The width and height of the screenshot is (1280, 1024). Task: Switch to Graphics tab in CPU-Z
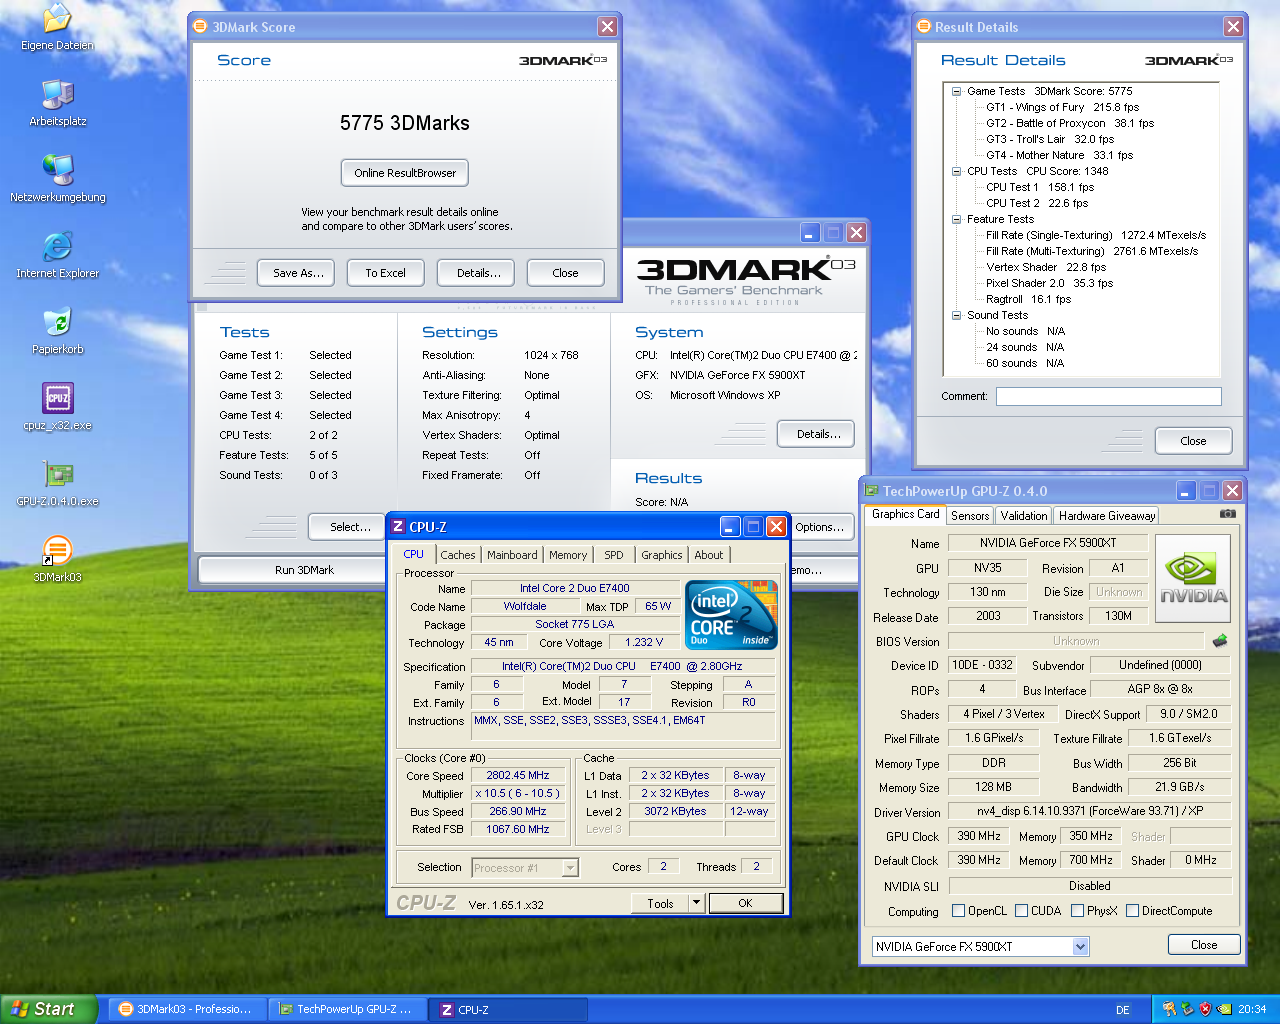pyautogui.click(x=662, y=555)
